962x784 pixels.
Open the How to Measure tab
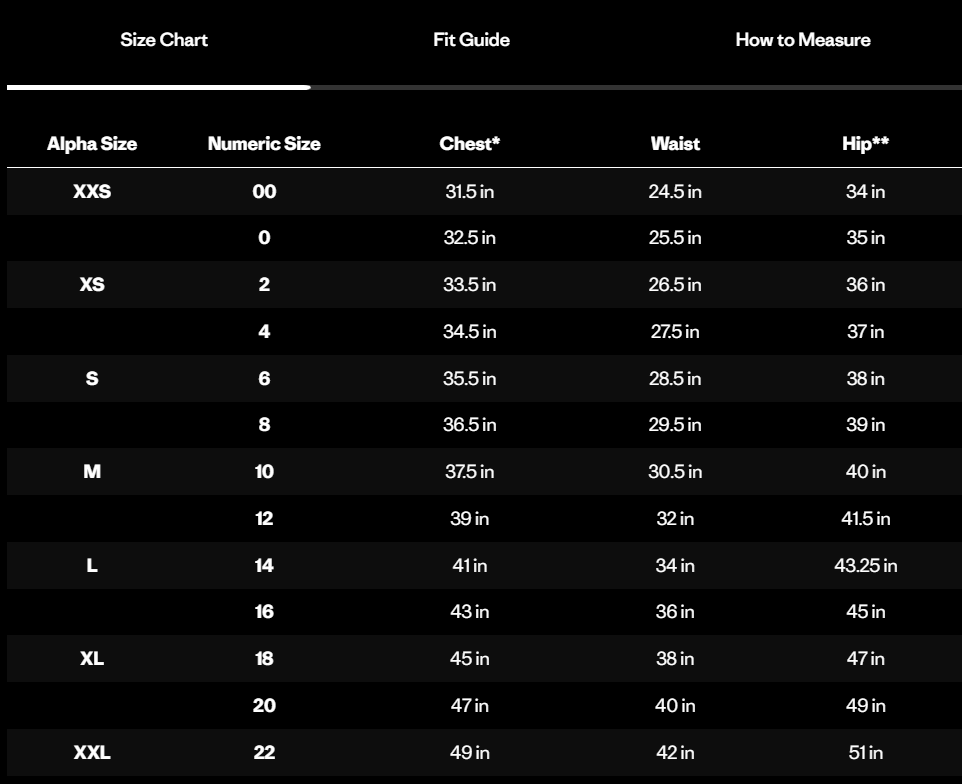(x=802, y=40)
